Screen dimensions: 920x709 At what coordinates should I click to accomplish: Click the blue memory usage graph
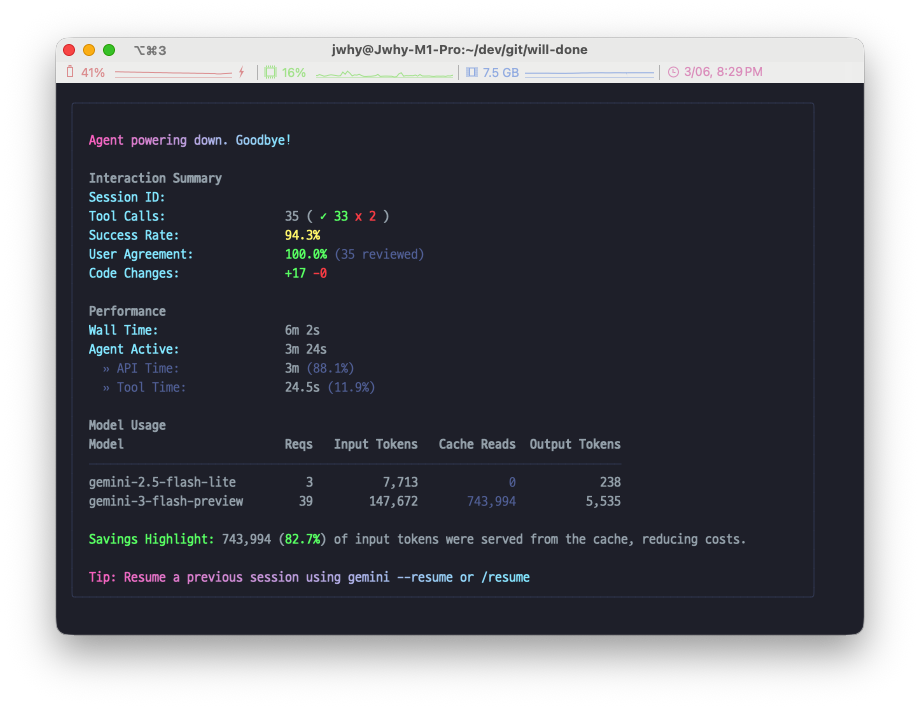589,73
